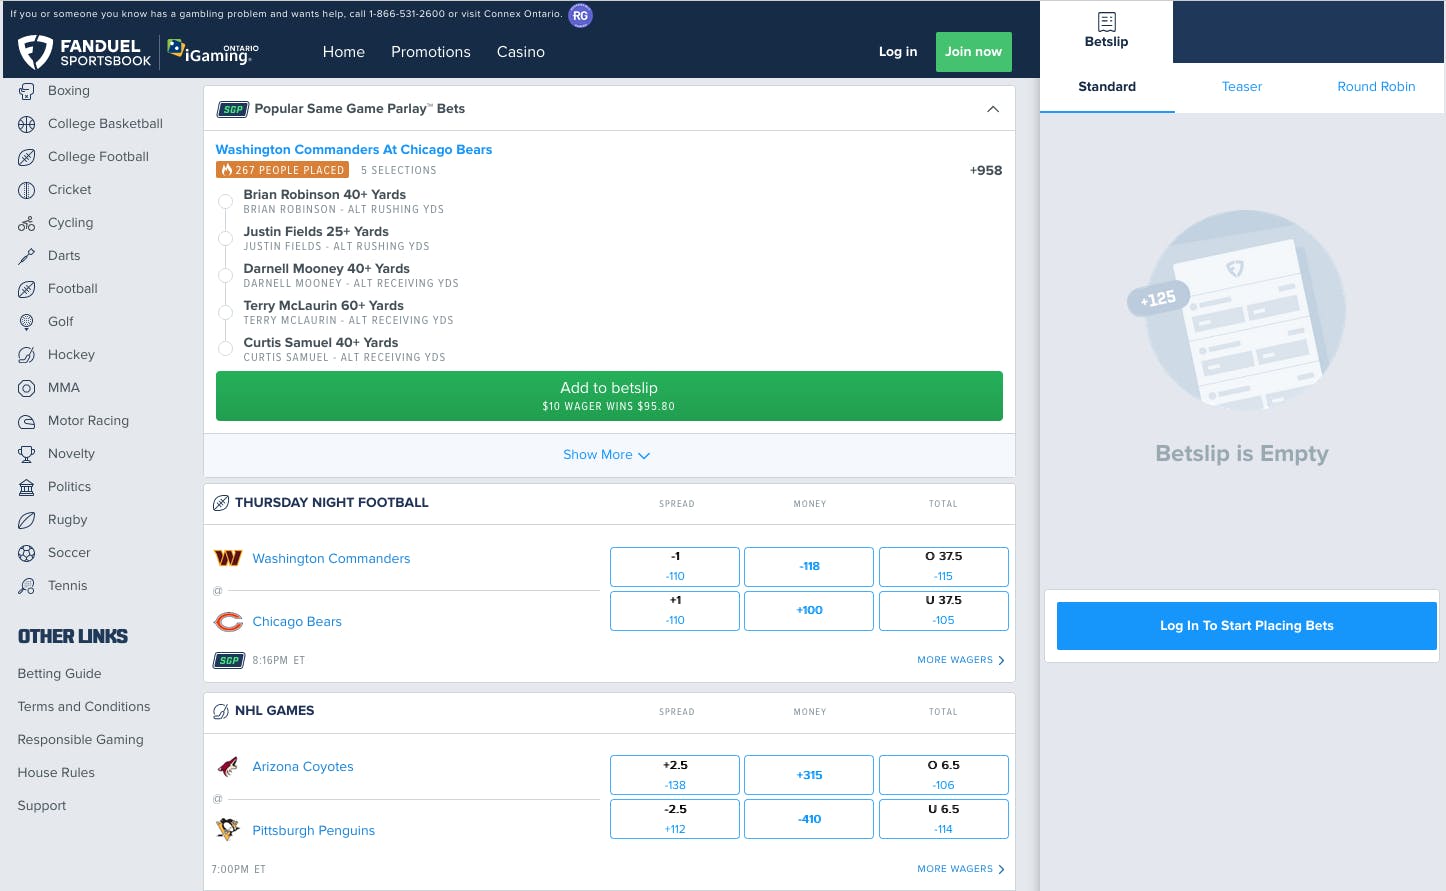Open More Wagers for Thursday Night Football
This screenshot has width=1446, height=891.
tap(960, 660)
